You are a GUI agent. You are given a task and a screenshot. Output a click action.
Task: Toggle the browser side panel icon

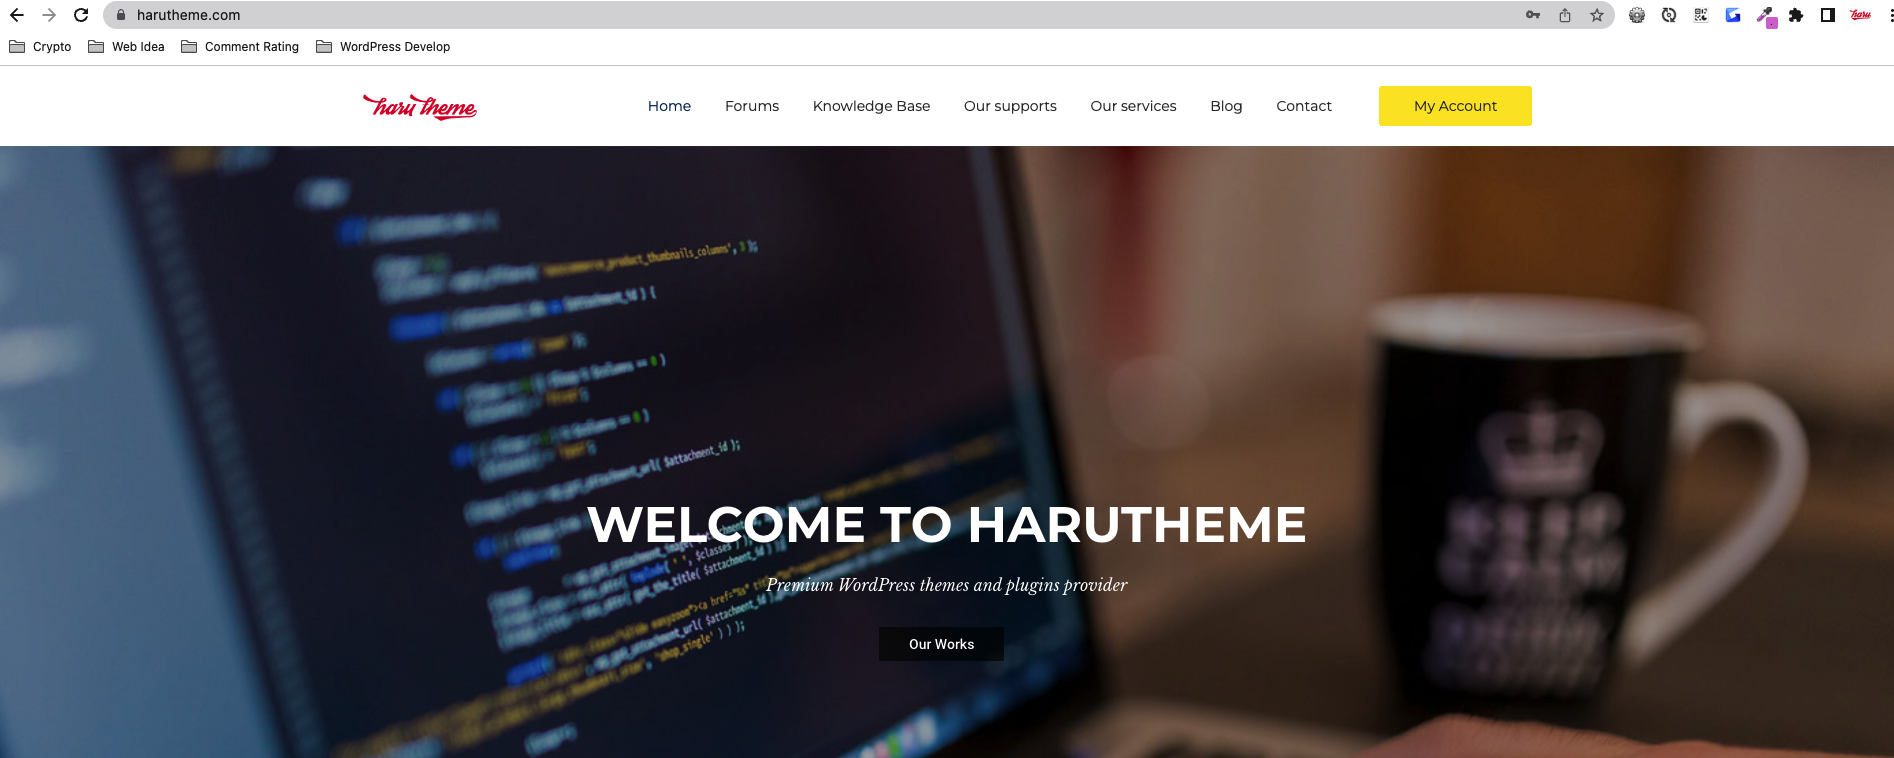[x=1828, y=15]
